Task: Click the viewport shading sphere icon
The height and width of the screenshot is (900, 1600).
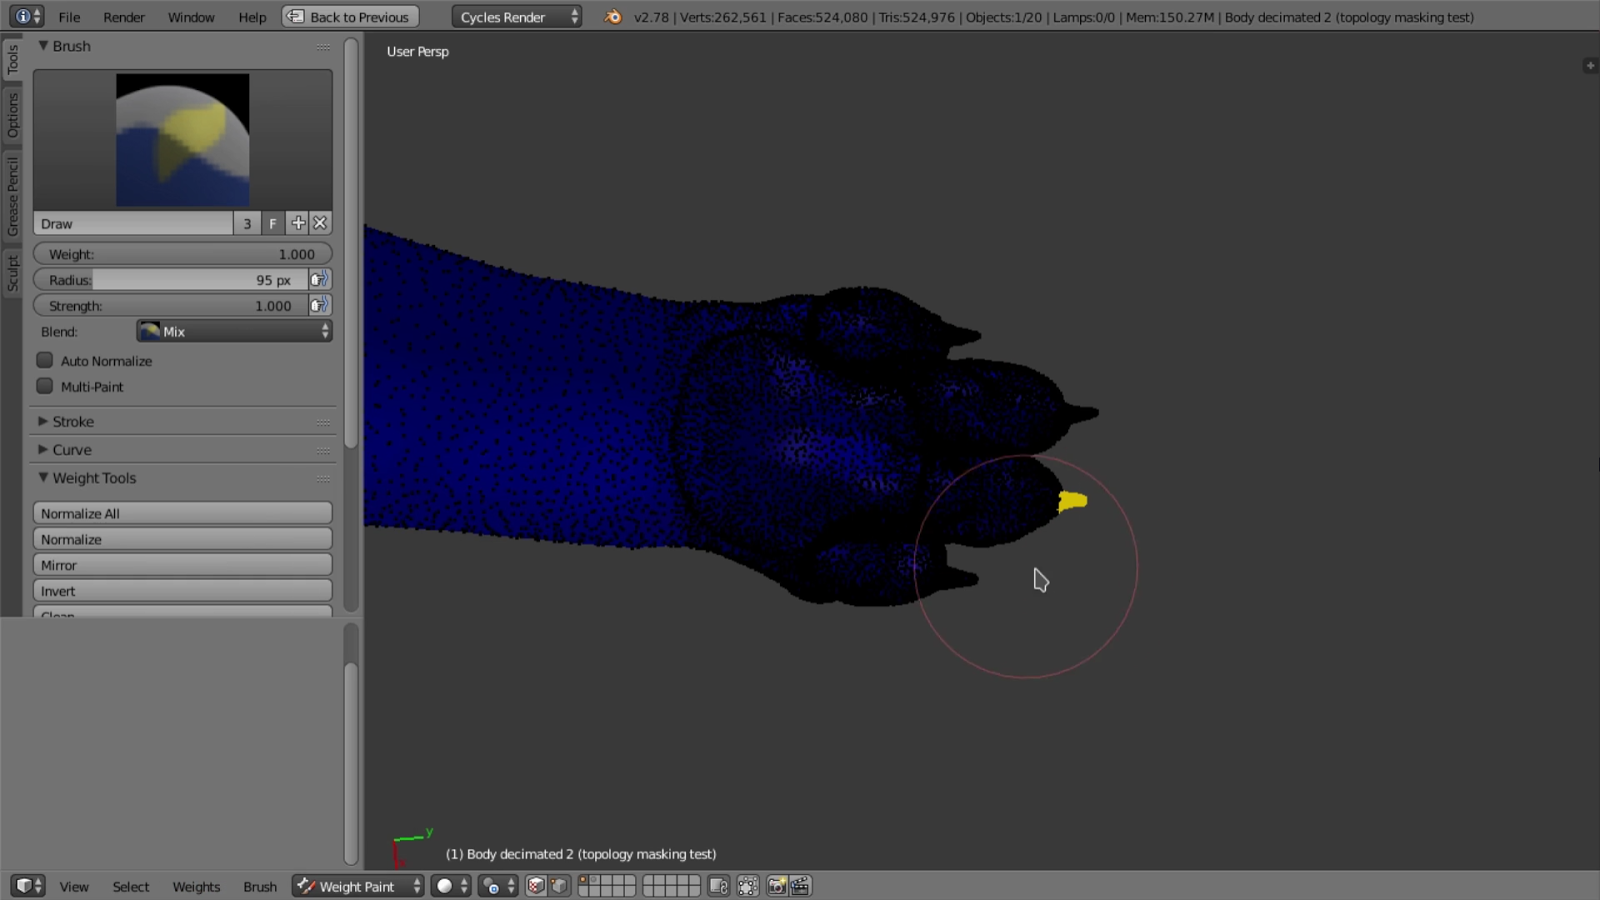Action: tap(443, 886)
